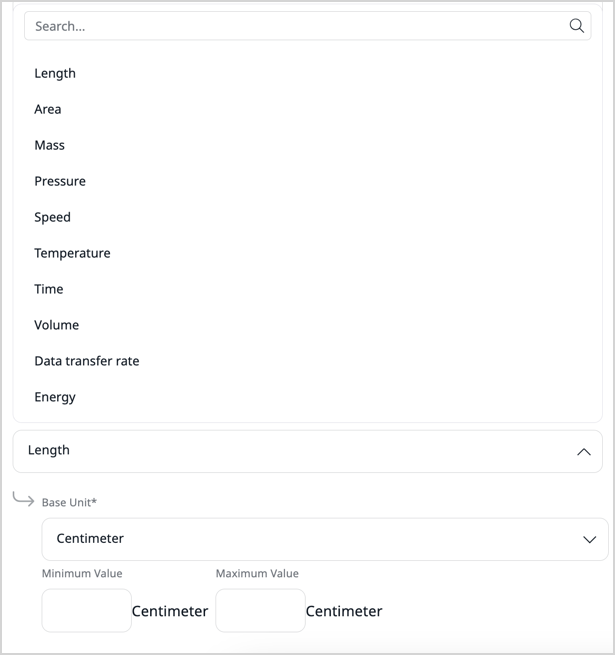Click the Length selected value field
The width and height of the screenshot is (615, 655).
click(290, 451)
